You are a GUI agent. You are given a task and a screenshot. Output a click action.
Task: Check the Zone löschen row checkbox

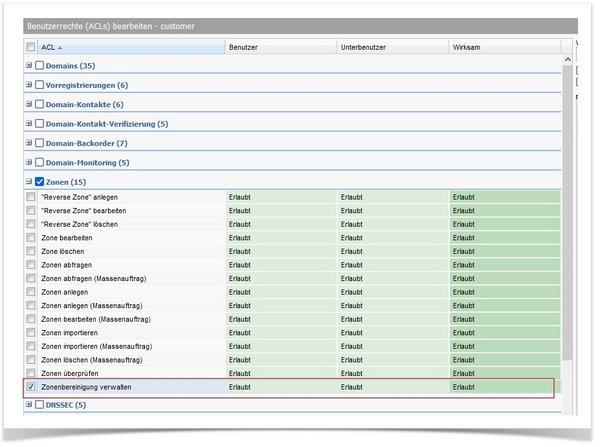coord(31,251)
